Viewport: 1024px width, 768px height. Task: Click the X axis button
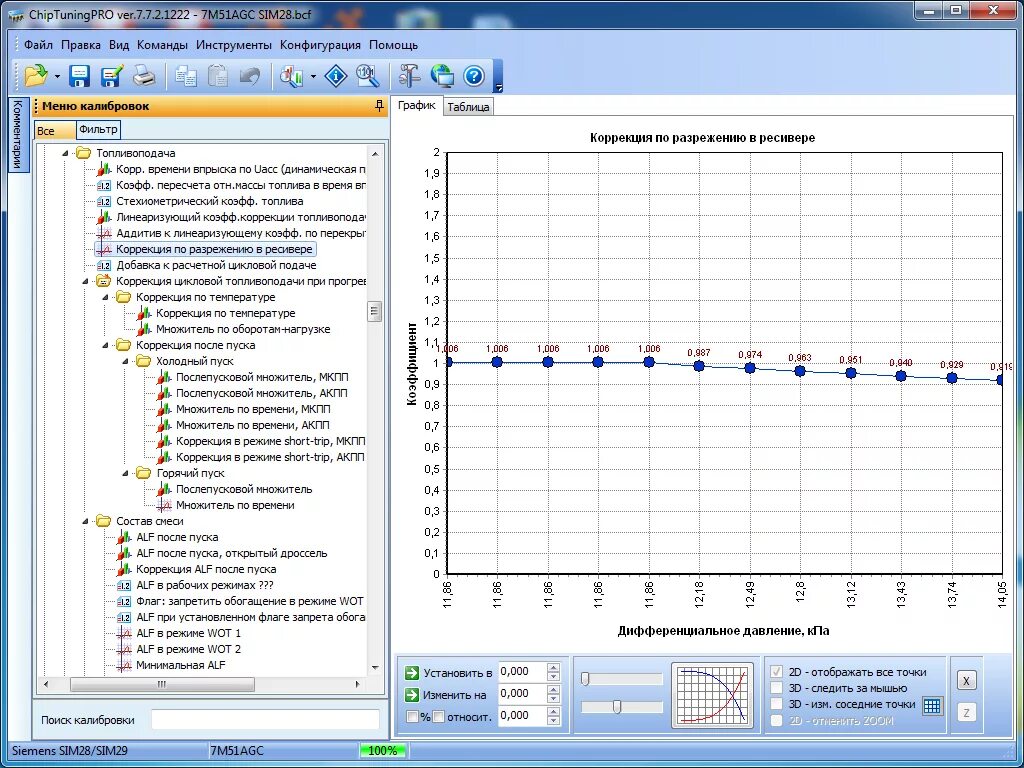[x=966, y=680]
